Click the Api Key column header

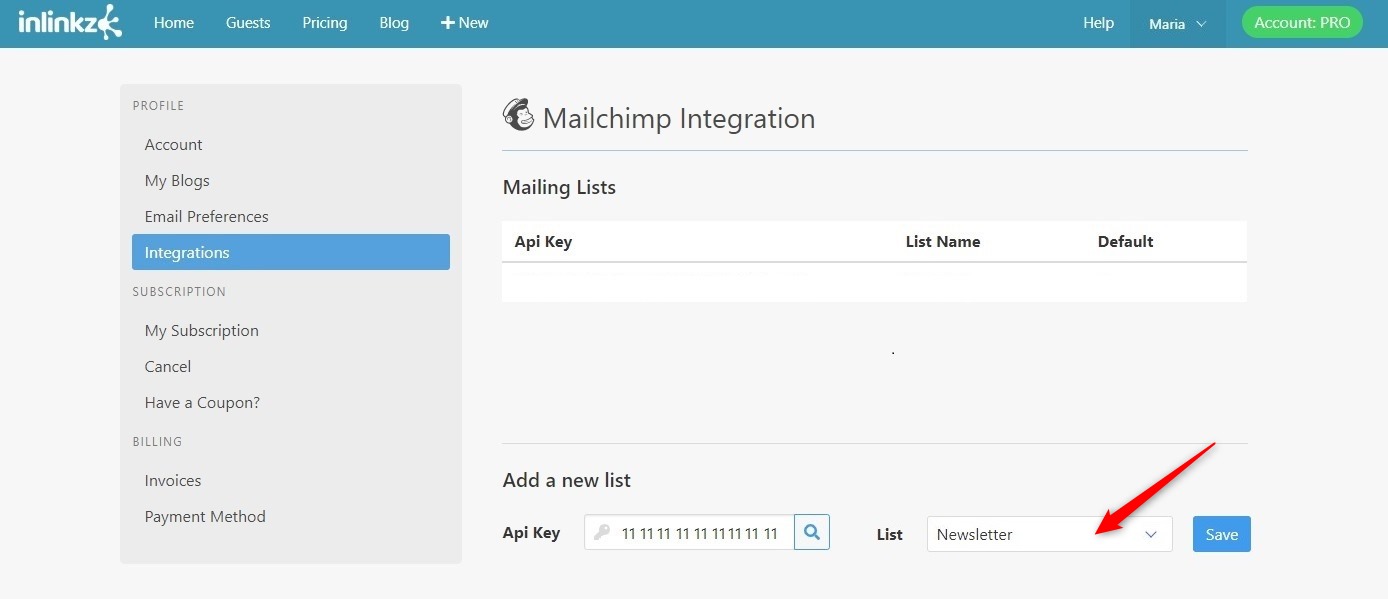click(543, 242)
